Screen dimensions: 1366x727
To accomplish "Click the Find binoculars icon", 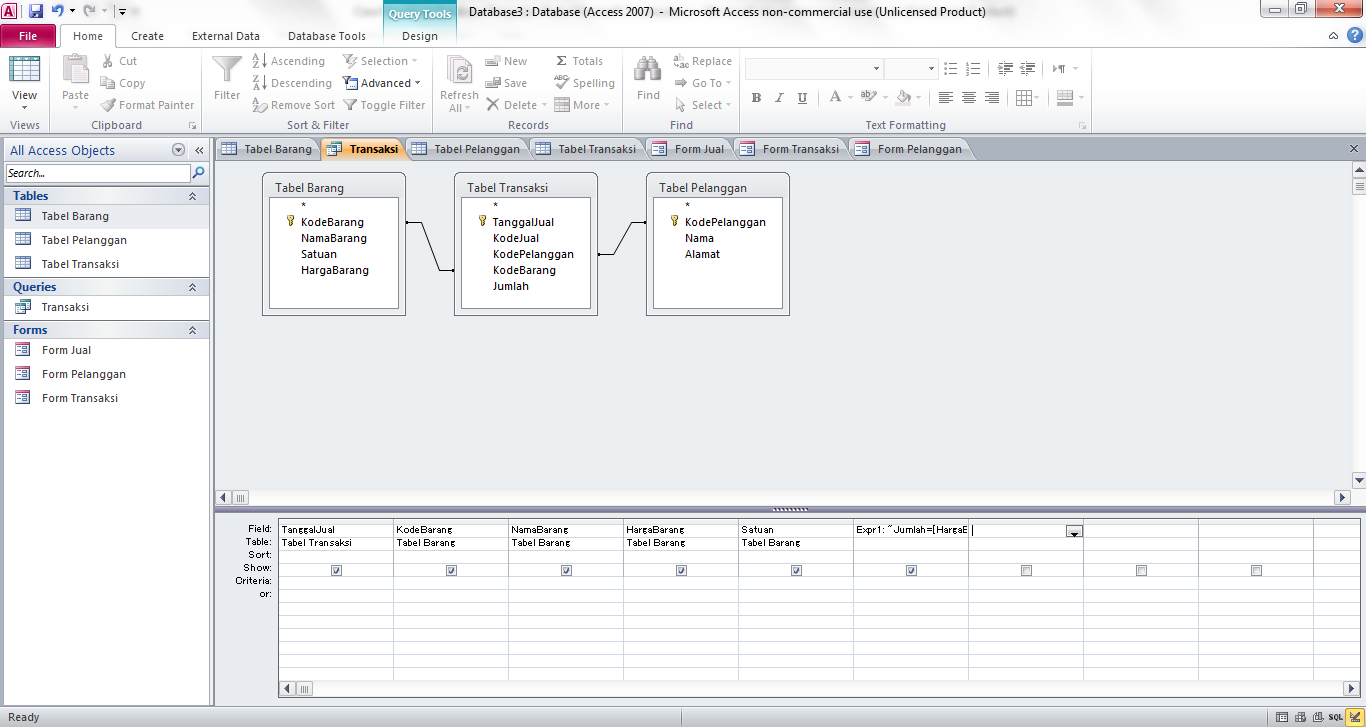I will [648, 70].
